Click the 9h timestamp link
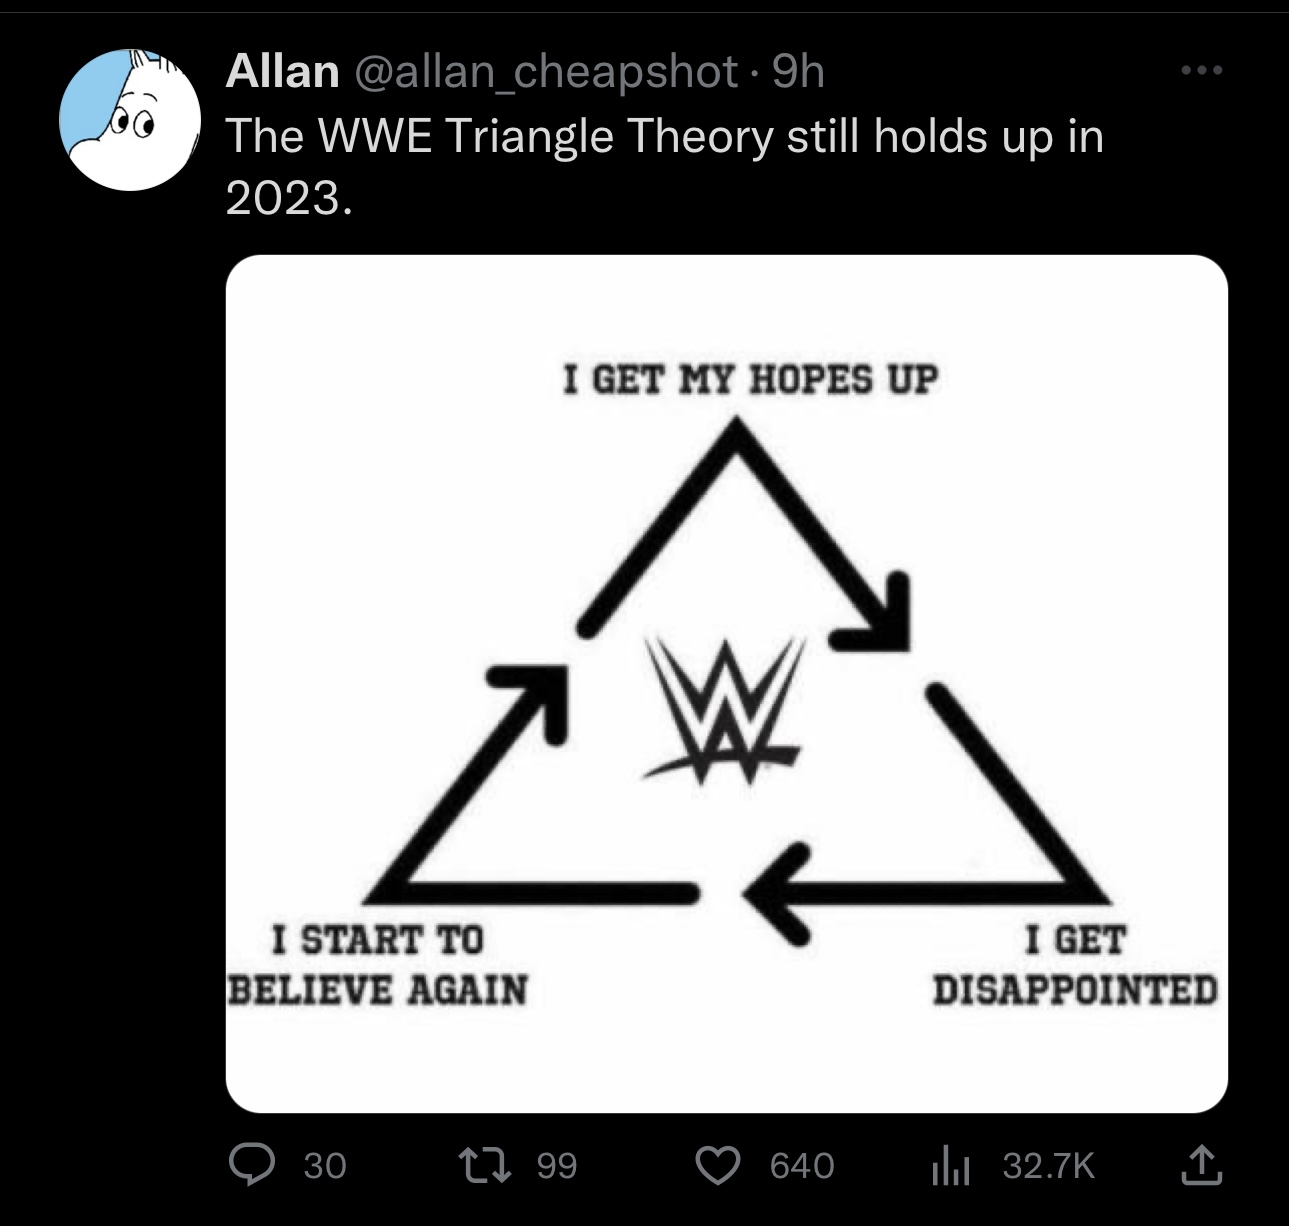 [x=799, y=71]
